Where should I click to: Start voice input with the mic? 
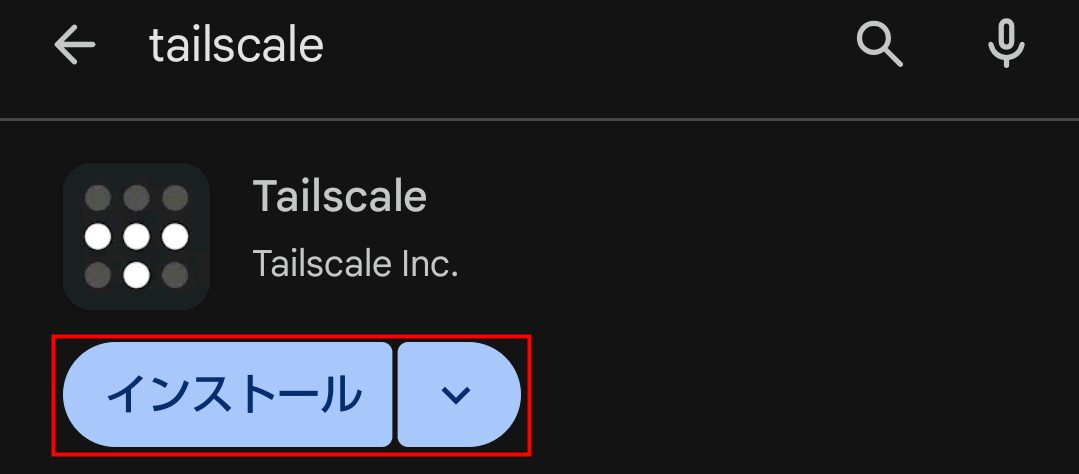tap(1006, 45)
